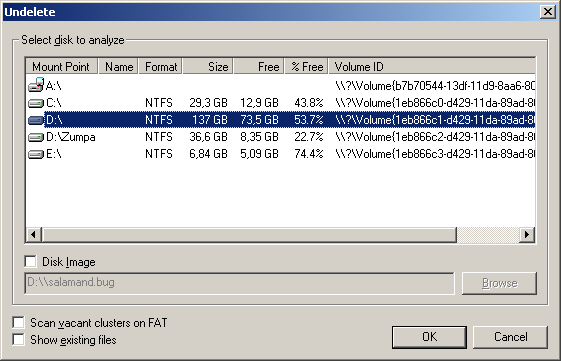Click the drive icon beside E:\

36,155
